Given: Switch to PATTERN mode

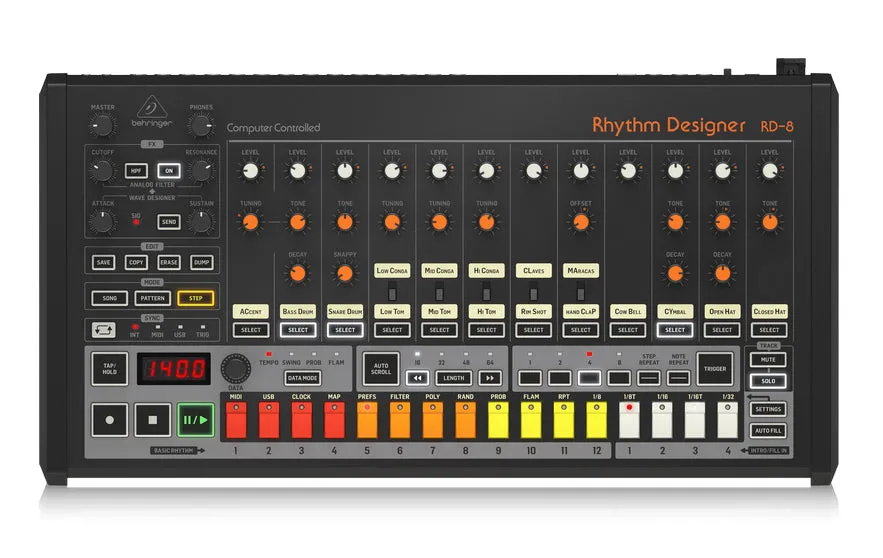Looking at the screenshot, I should tap(153, 298).
